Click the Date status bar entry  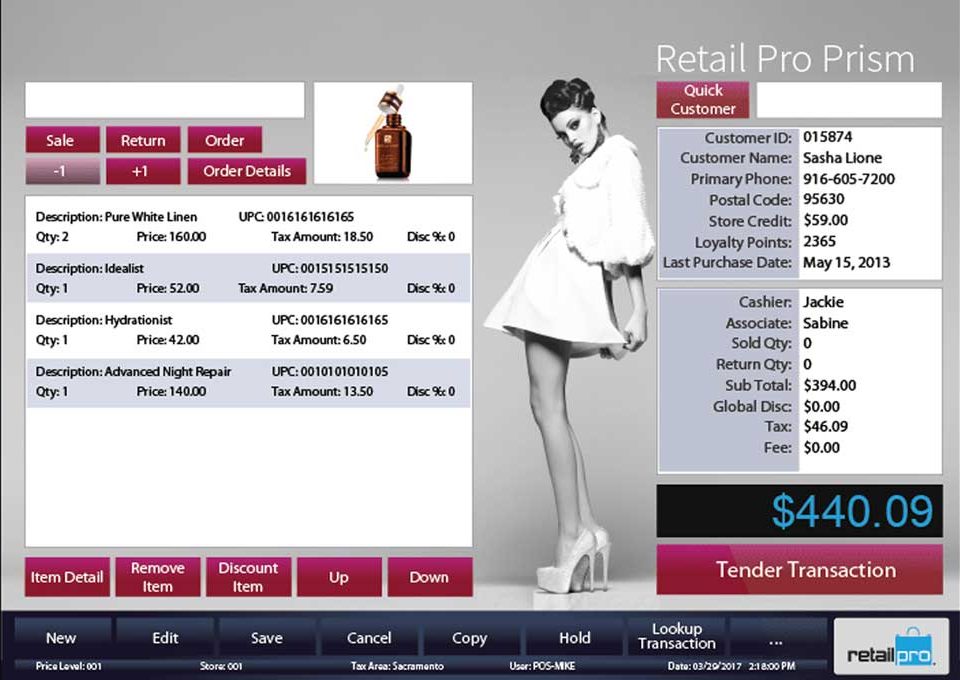pos(731,666)
